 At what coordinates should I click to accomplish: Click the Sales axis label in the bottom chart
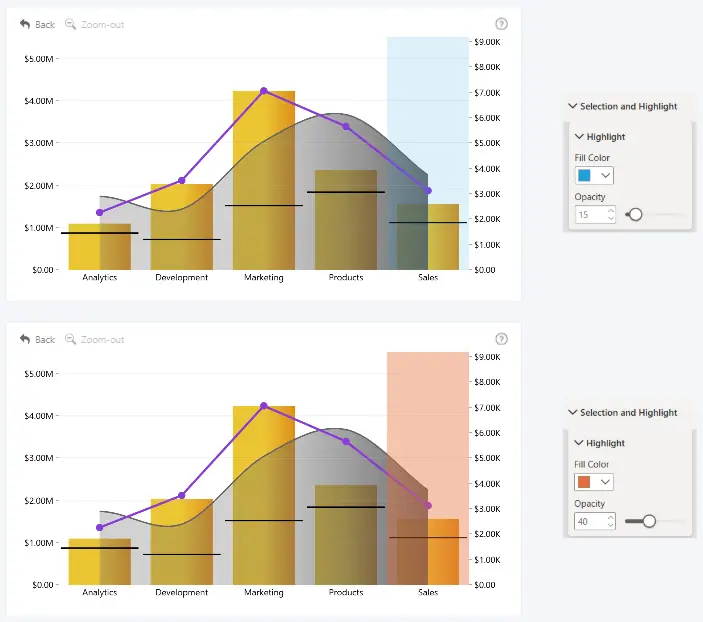(428, 592)
